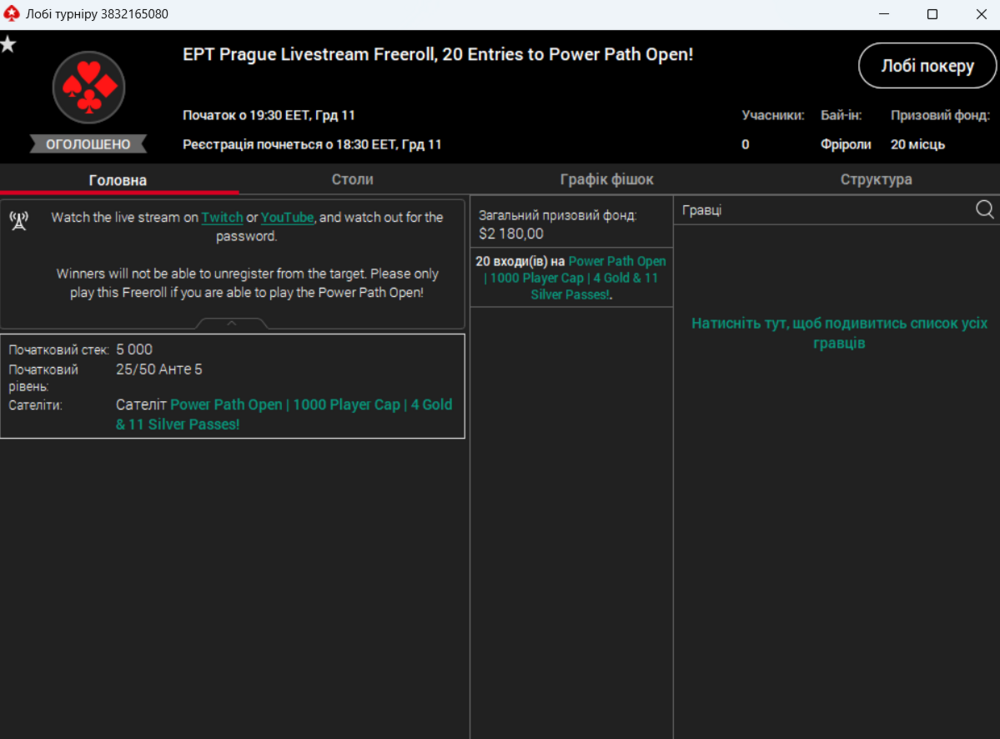Image resolution: width=1000 pixels, height=739 pixels.
Task: Click the starting level '25/50 Анте 5'
Action: 159,369
